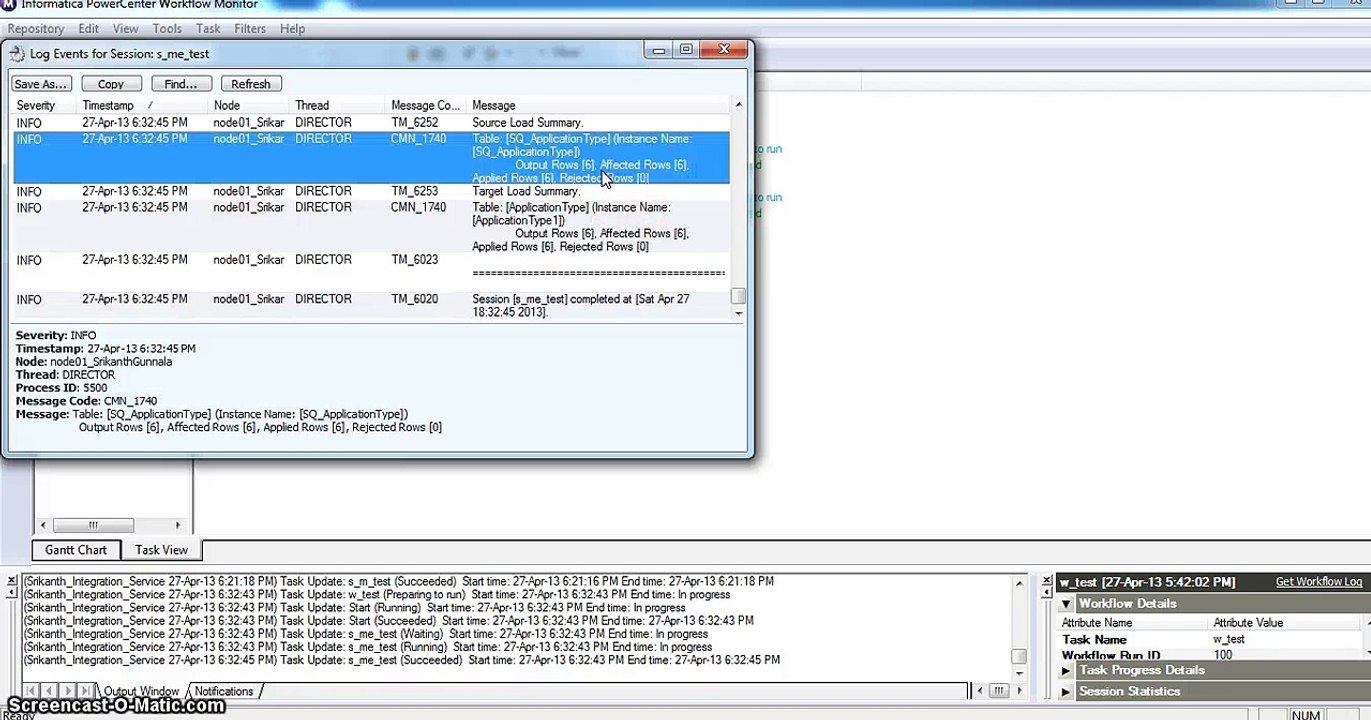This screenshot has width=1371, height=720.
Task: Click the 's_me_test (Succeeded)' output line
Action: point(402,660)
